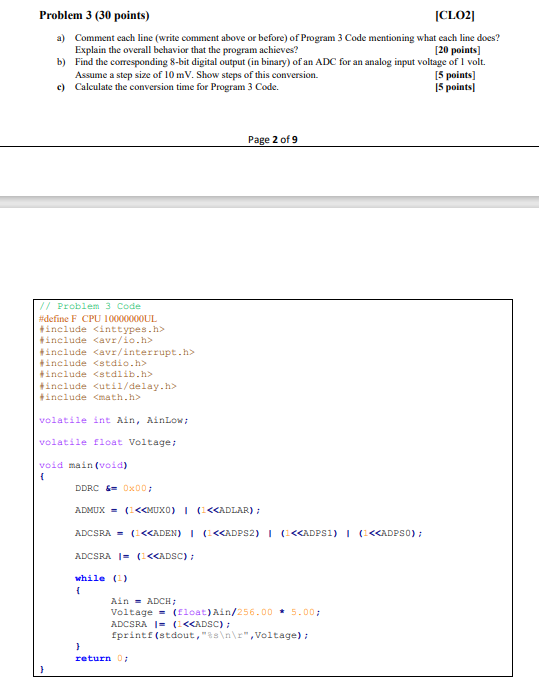
Task: Click the 'volatile int Ain, AinLow;' declaration
Action: click(114, 420)
